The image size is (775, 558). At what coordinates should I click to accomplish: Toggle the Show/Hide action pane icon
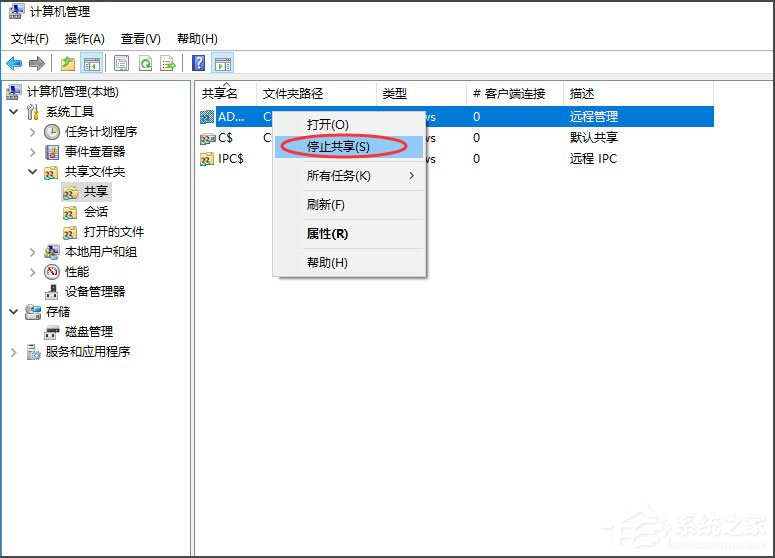coord(222,63)
